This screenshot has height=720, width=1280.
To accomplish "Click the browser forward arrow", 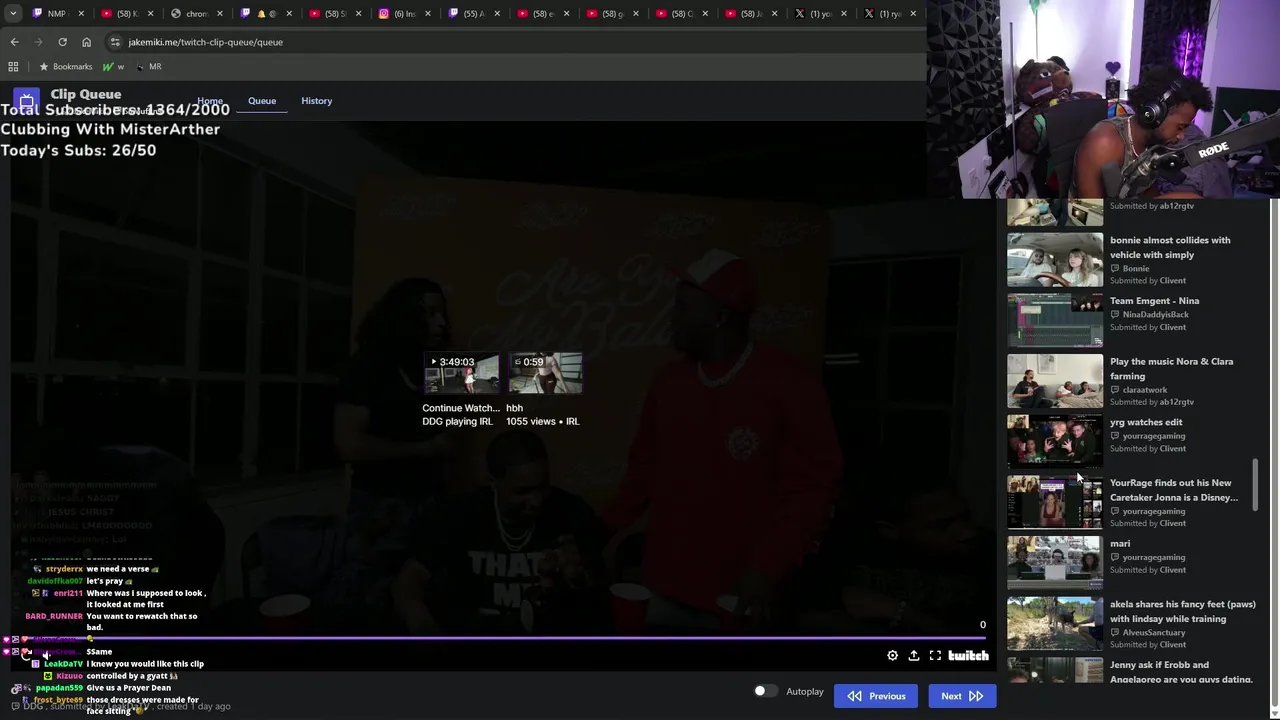I will (38, 42).
